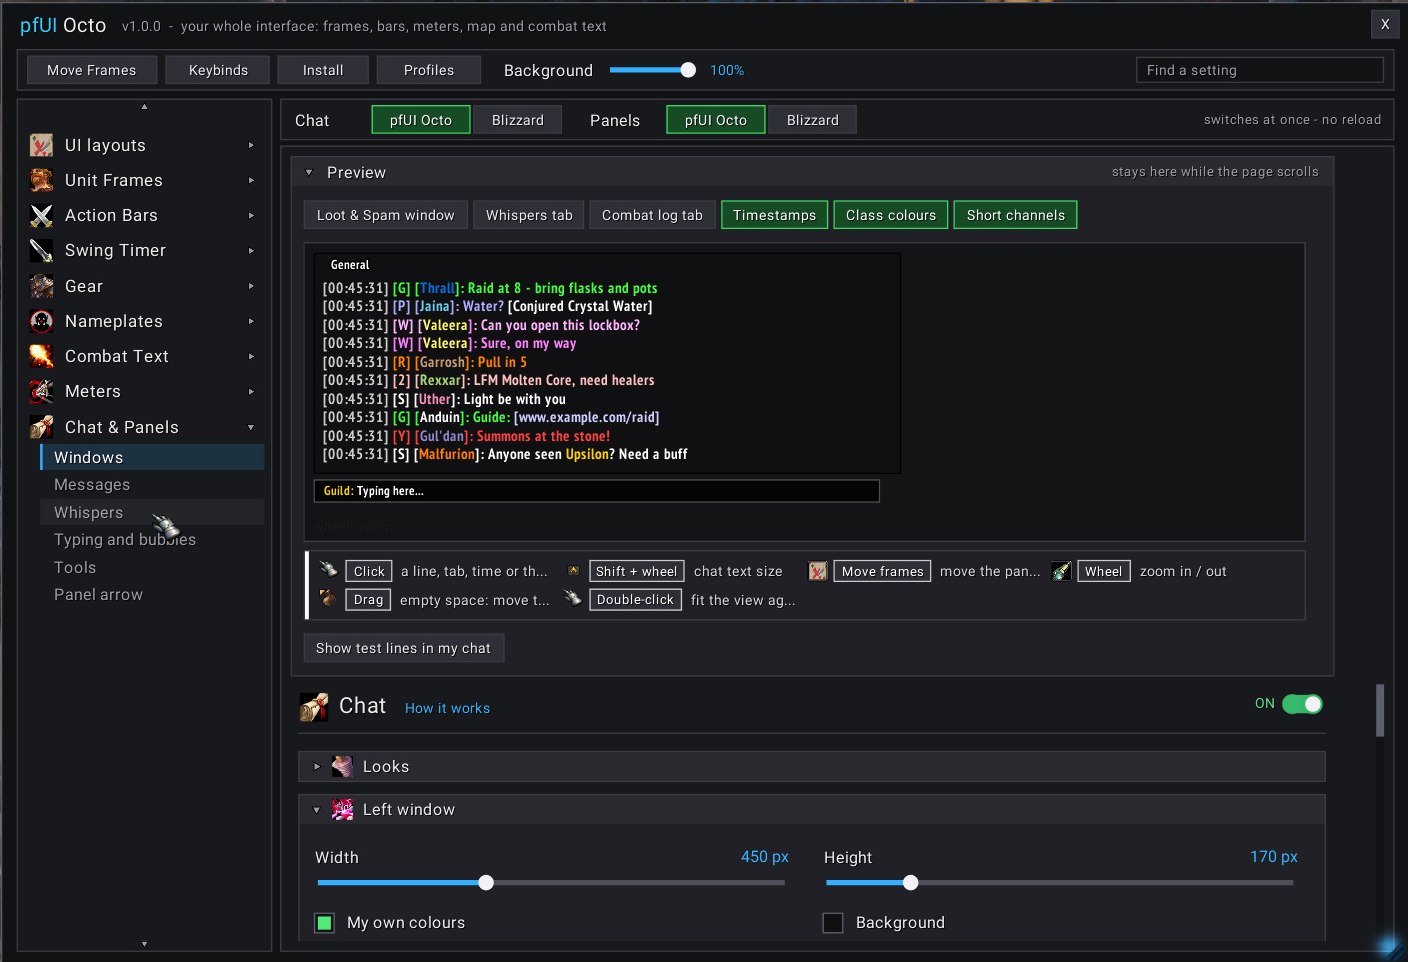1408x962 pixels.
Task: Open the Keybinds button
Action: [x=218, y=70]
